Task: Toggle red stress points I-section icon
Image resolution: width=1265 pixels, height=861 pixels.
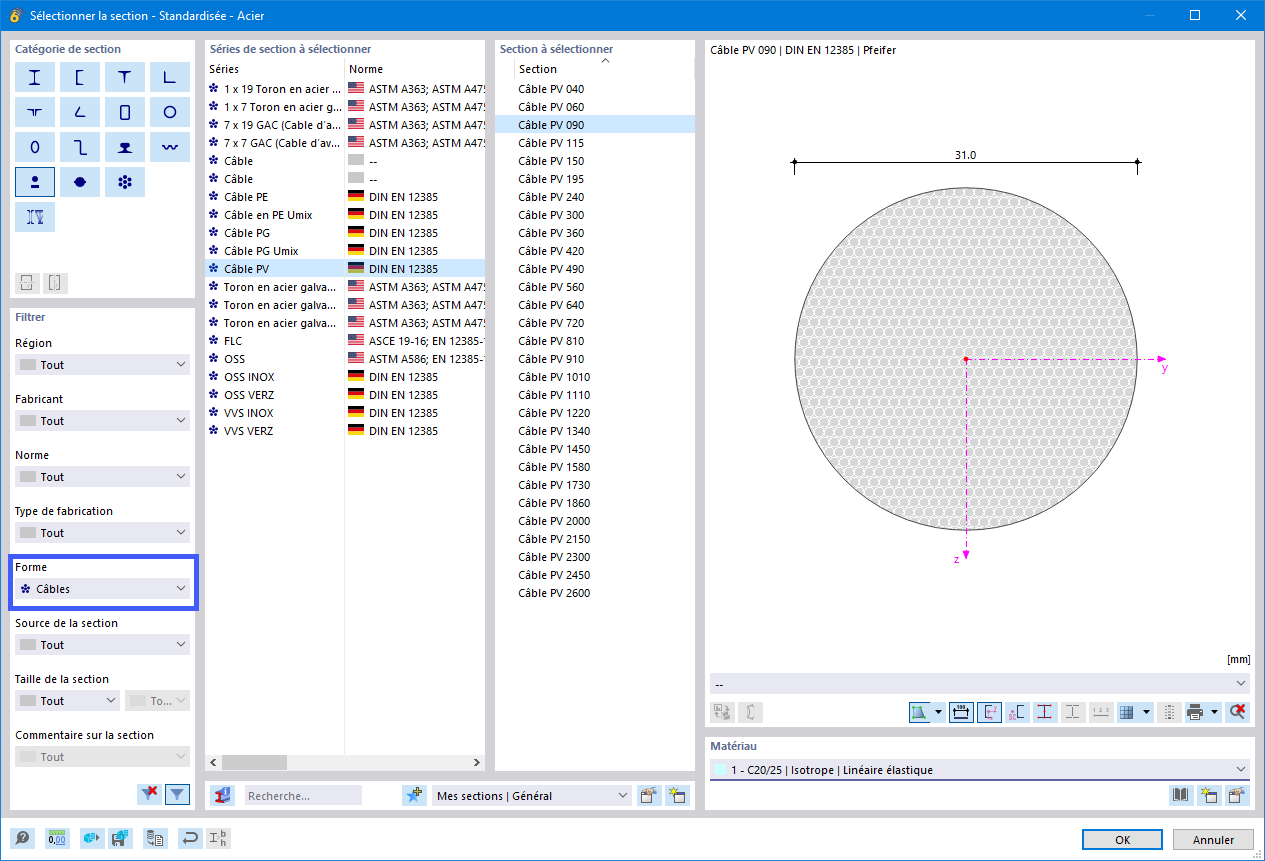Action: point(1045,712)
